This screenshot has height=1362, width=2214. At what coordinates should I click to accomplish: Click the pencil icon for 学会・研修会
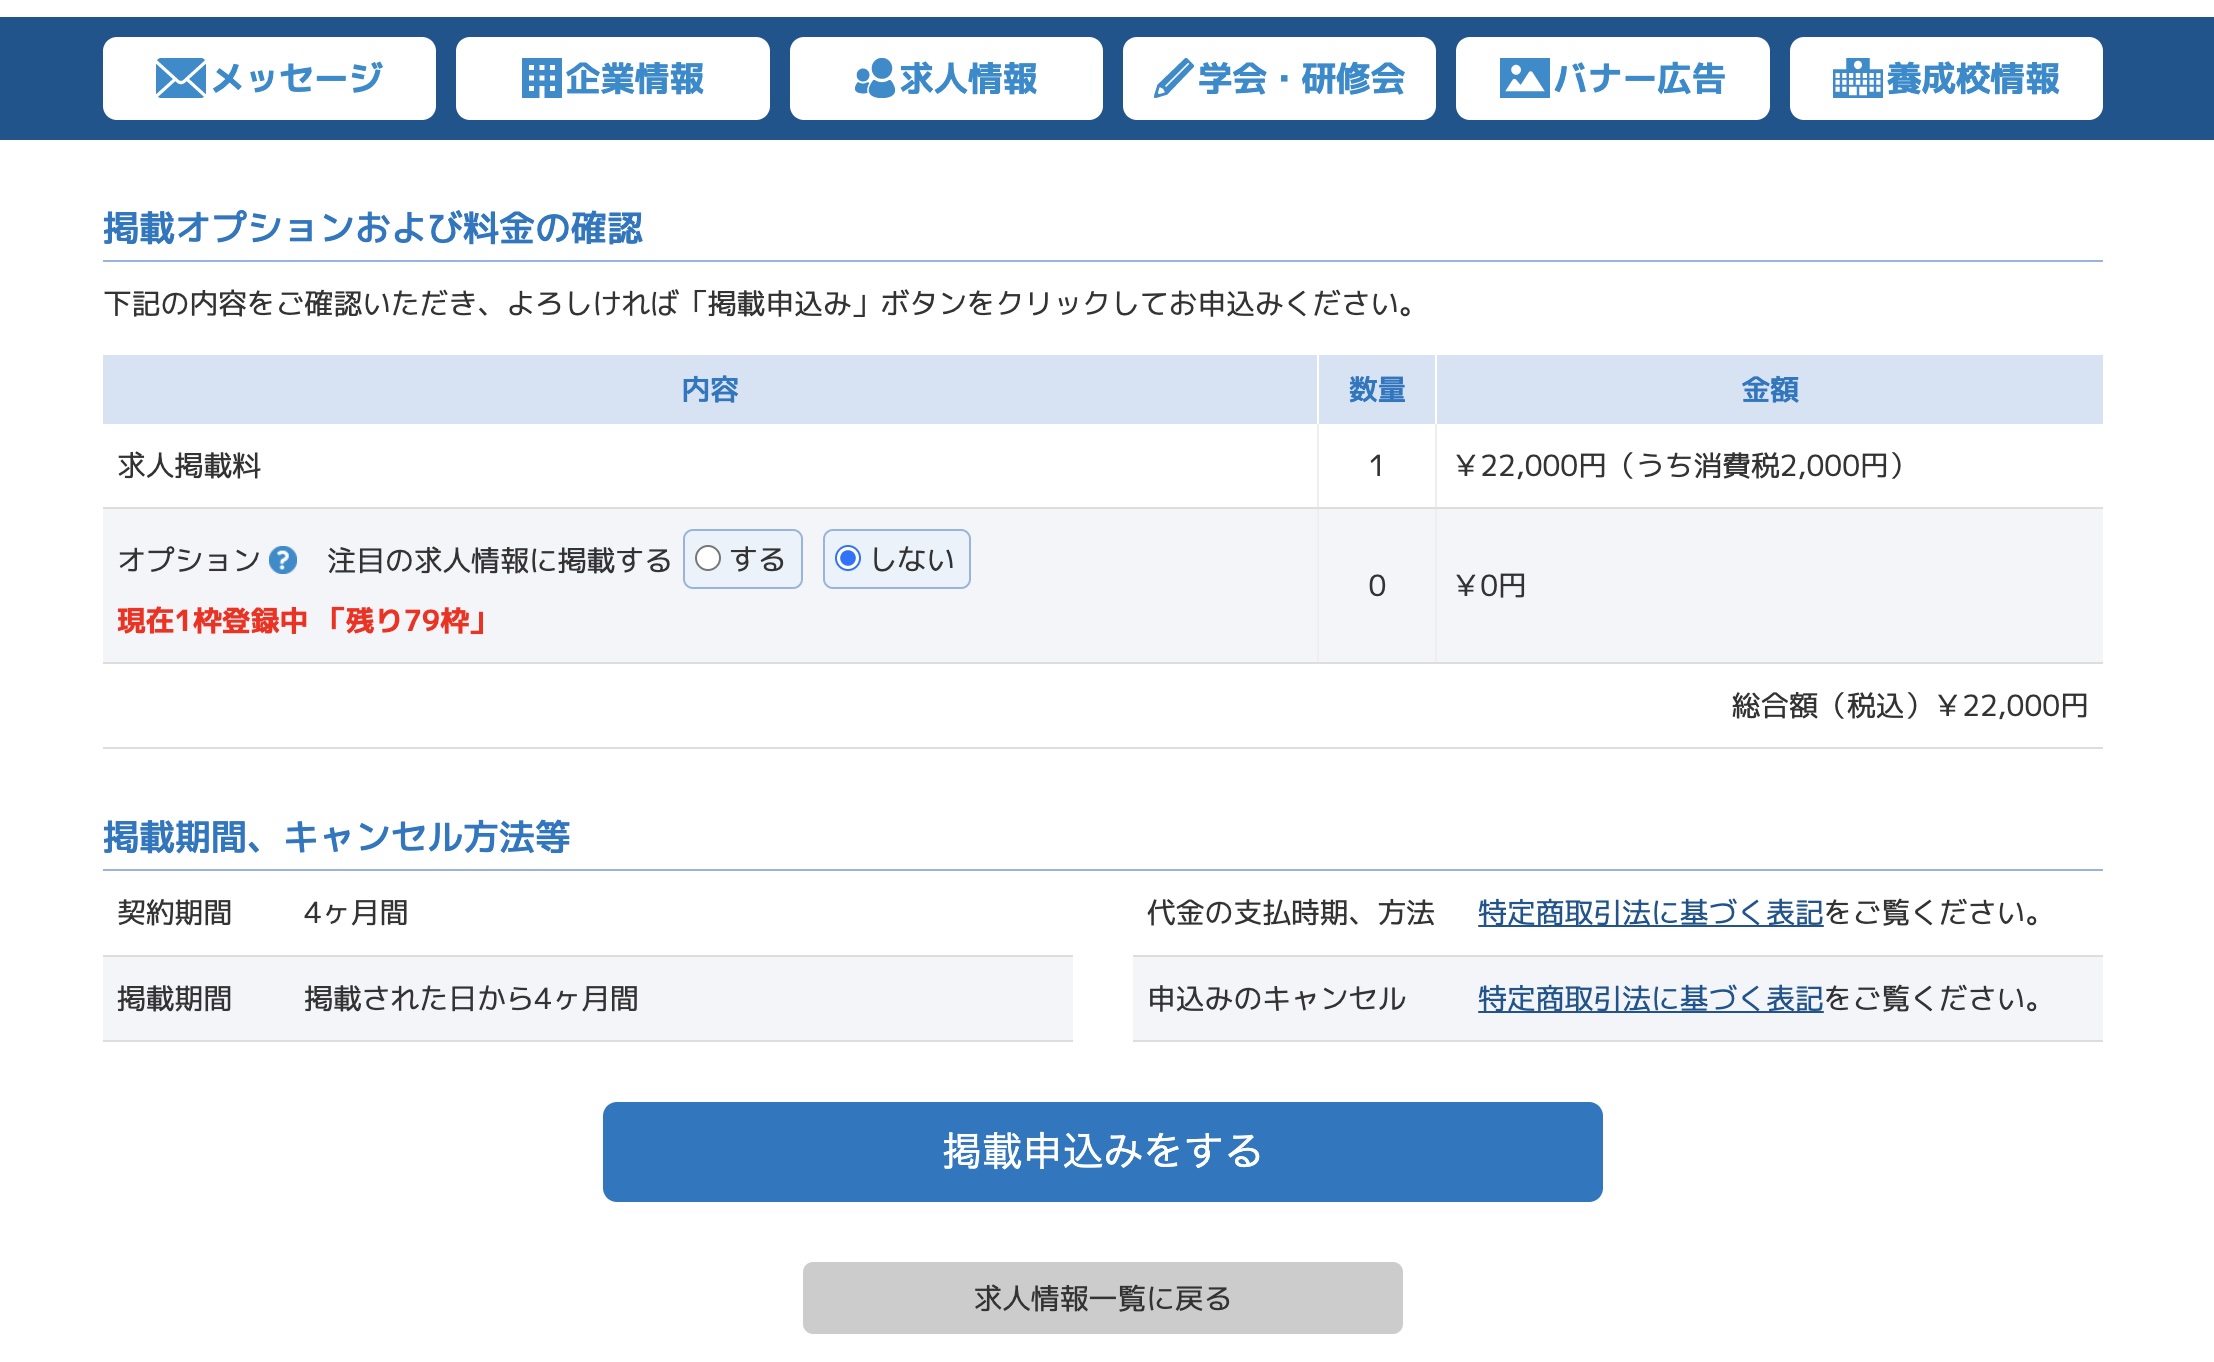[x=1172, y=78]
